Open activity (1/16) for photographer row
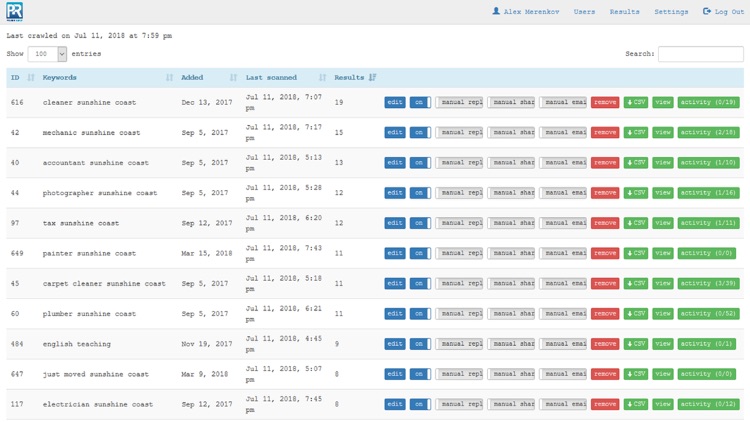 click(x=708, y=193)
